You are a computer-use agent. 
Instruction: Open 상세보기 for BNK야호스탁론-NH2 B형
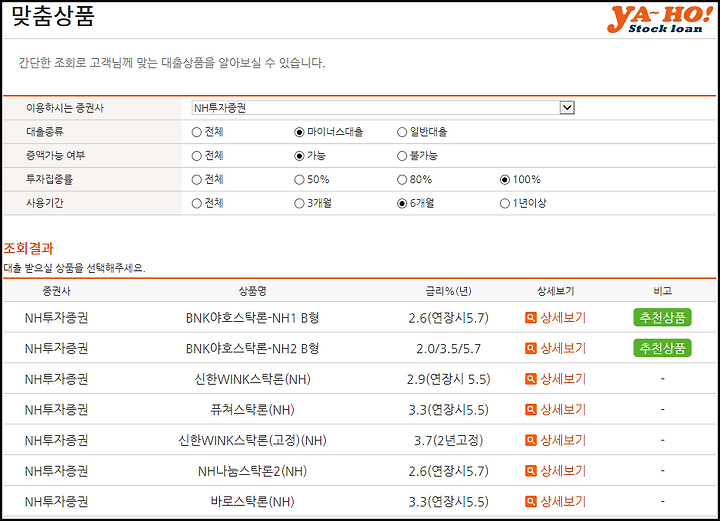(x=563, y=348)
